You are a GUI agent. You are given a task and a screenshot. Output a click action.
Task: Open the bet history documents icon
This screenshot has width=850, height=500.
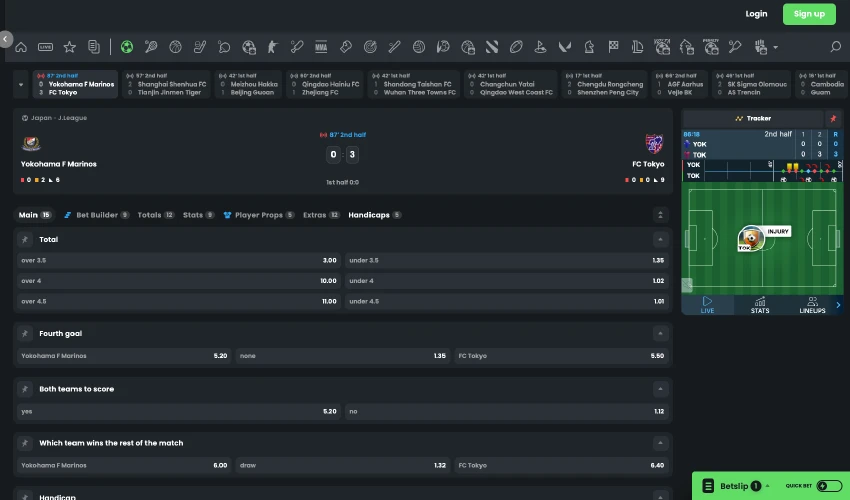94,47
